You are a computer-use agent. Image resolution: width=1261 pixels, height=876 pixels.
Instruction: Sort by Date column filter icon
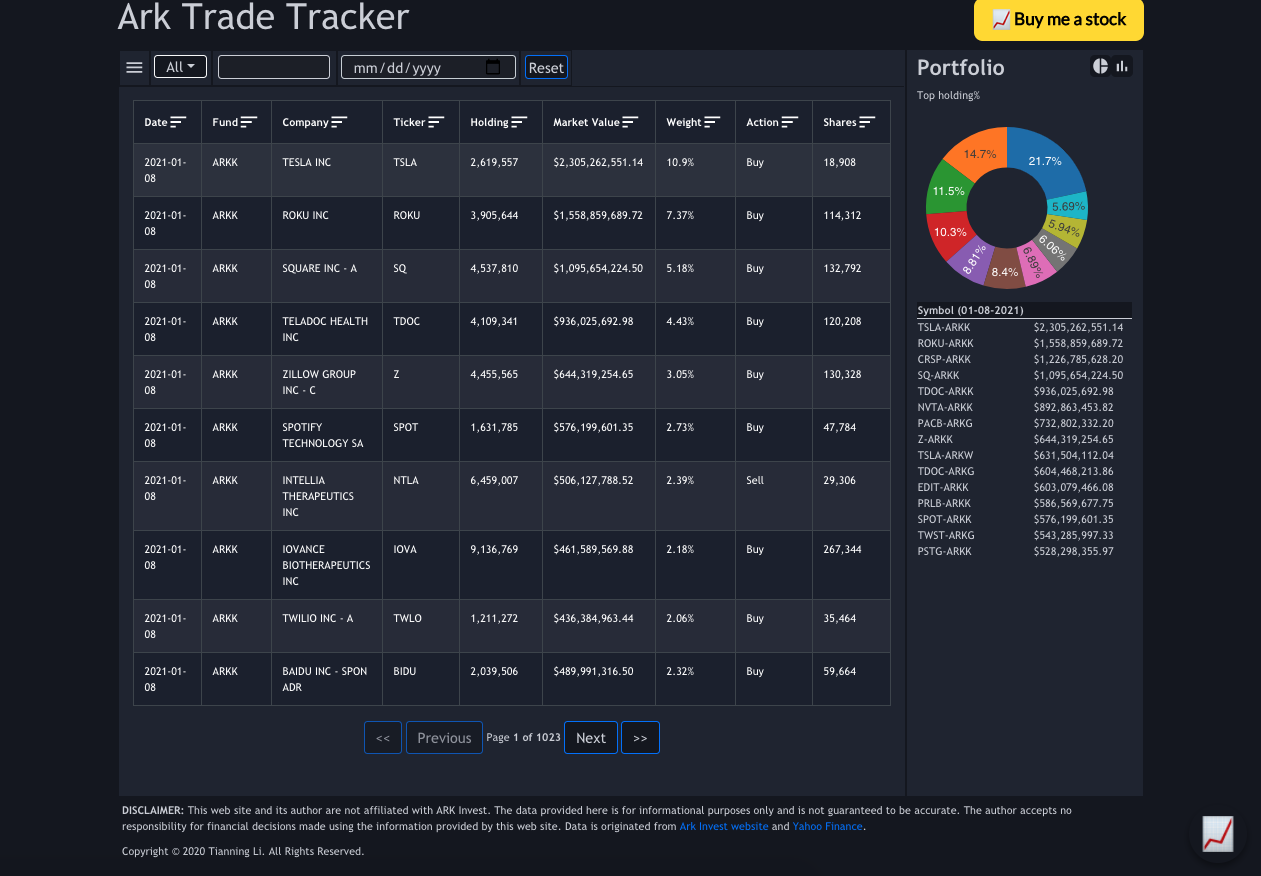[x=179, y=122]
